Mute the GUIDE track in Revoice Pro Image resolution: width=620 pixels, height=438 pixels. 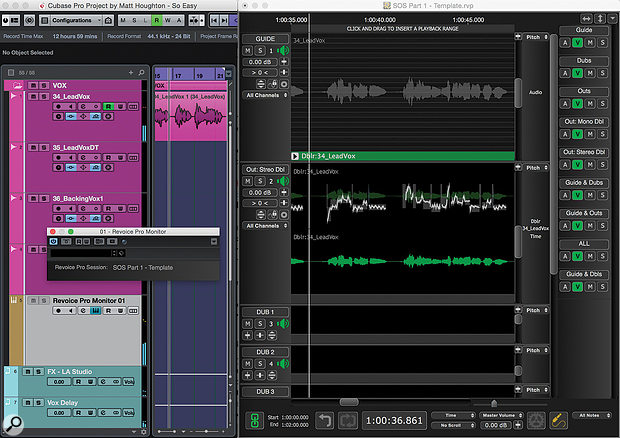point(248,51)
